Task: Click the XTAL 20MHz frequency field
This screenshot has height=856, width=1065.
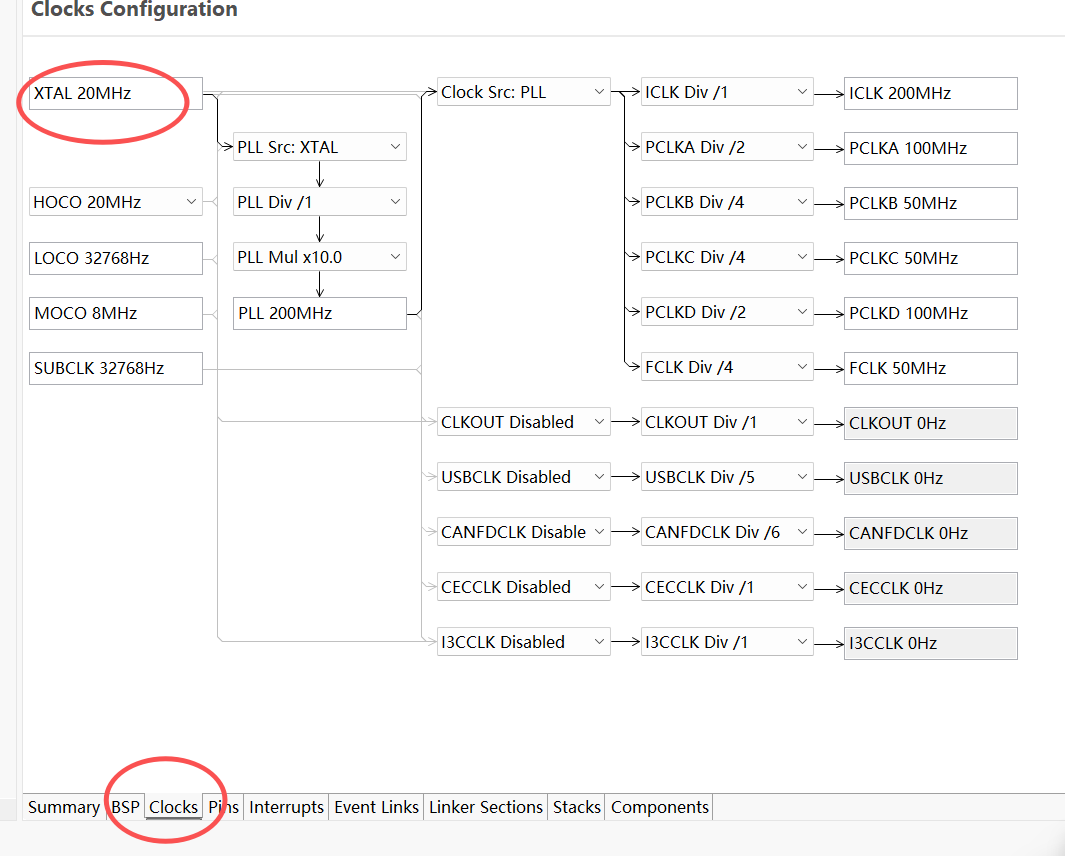Action: coord(115,93)
